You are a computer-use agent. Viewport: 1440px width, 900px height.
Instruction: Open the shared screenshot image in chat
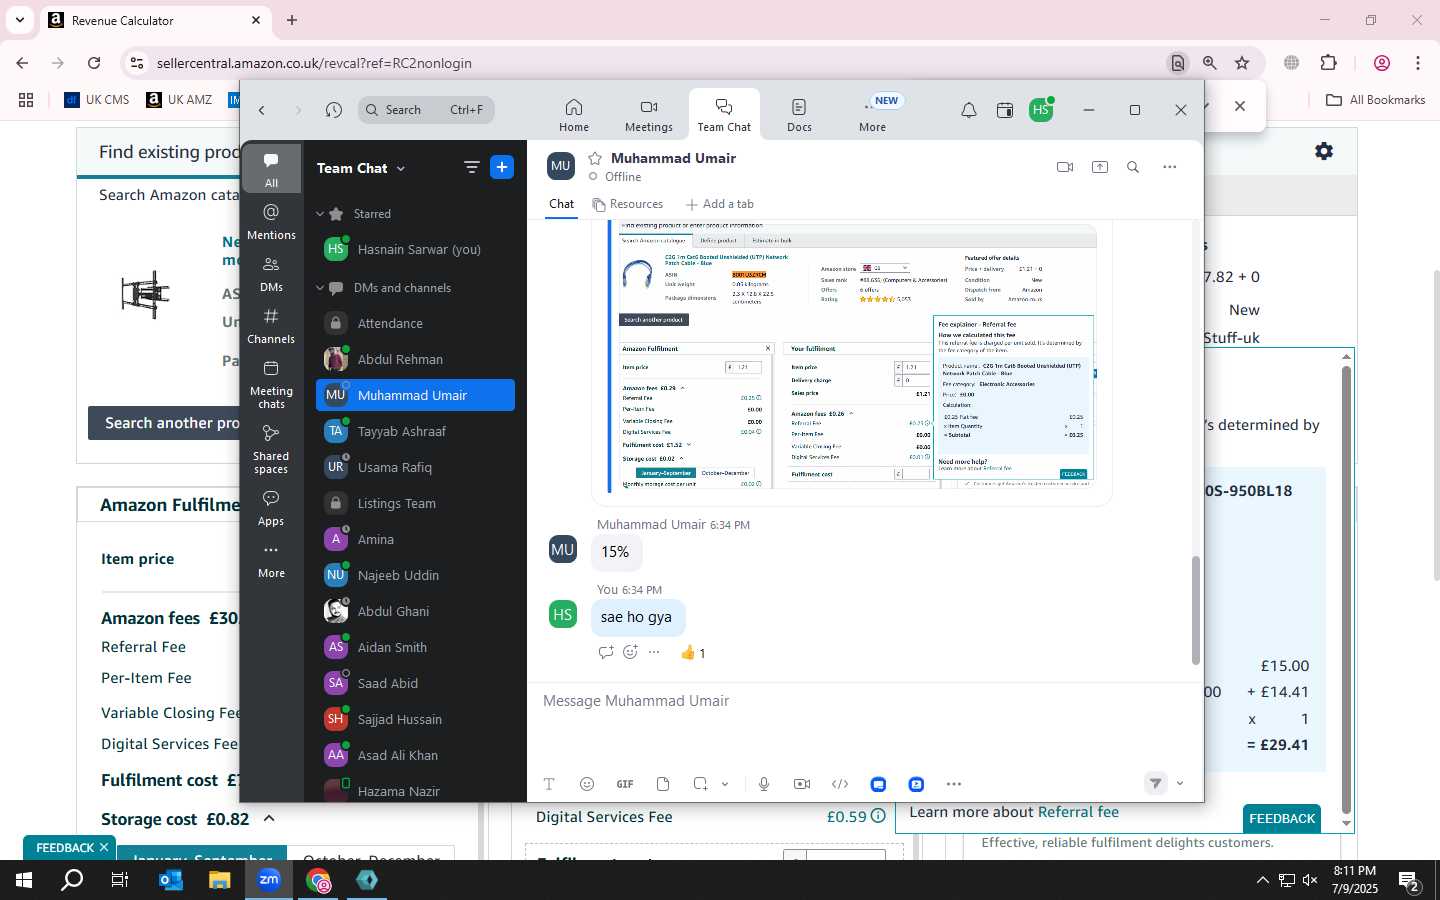(852, 357)
